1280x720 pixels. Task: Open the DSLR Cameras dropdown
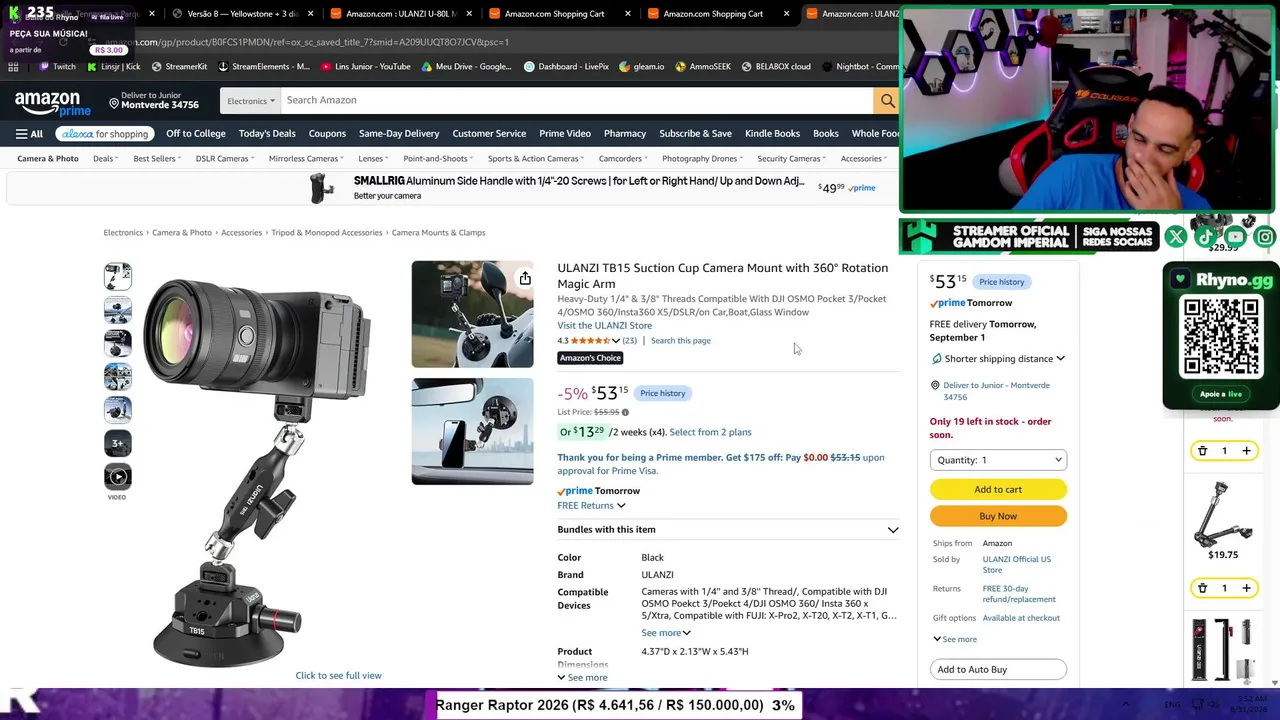(225, 159)
